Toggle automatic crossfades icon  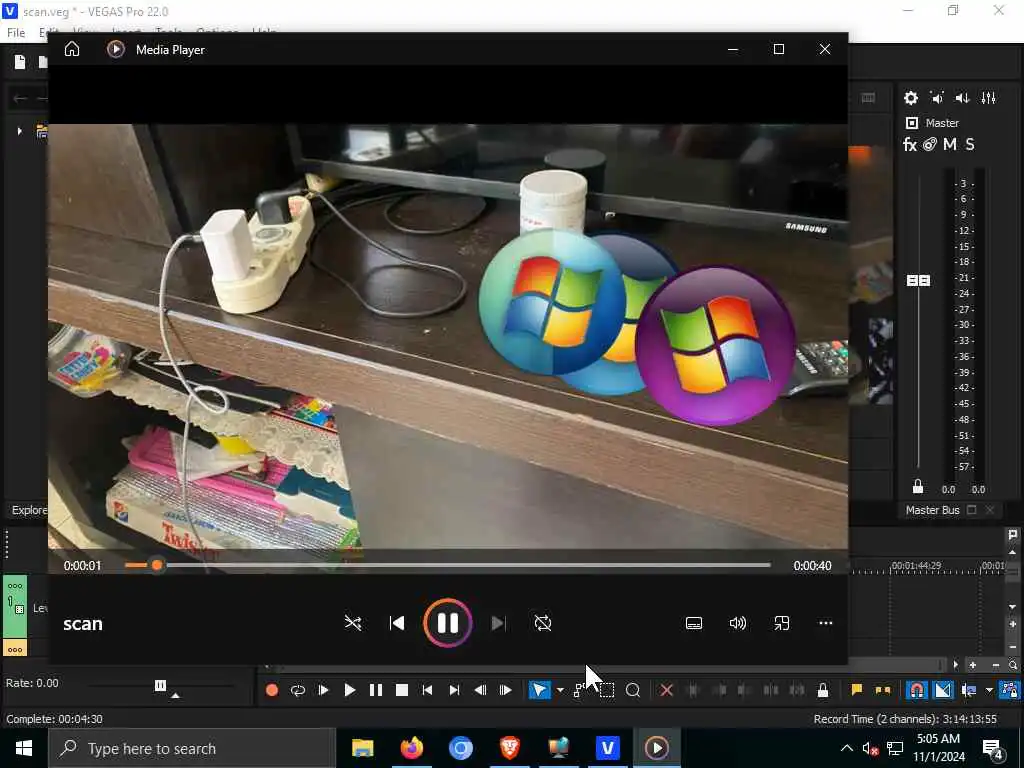(943, 690)
